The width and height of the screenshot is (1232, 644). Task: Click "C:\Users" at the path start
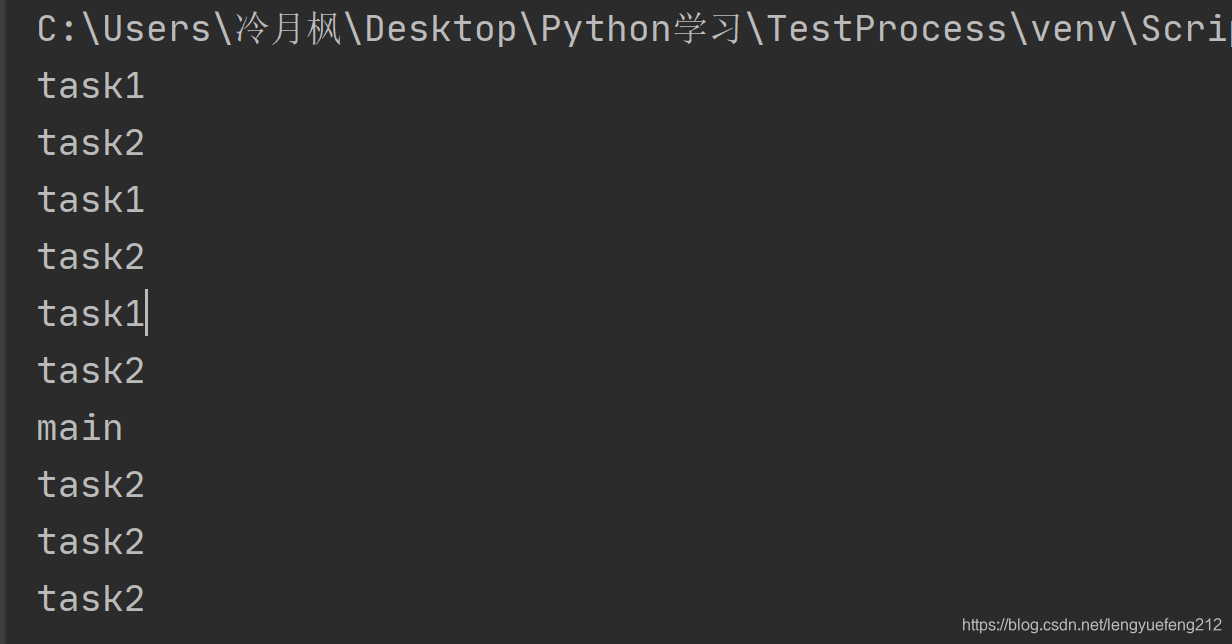(124, 30)
